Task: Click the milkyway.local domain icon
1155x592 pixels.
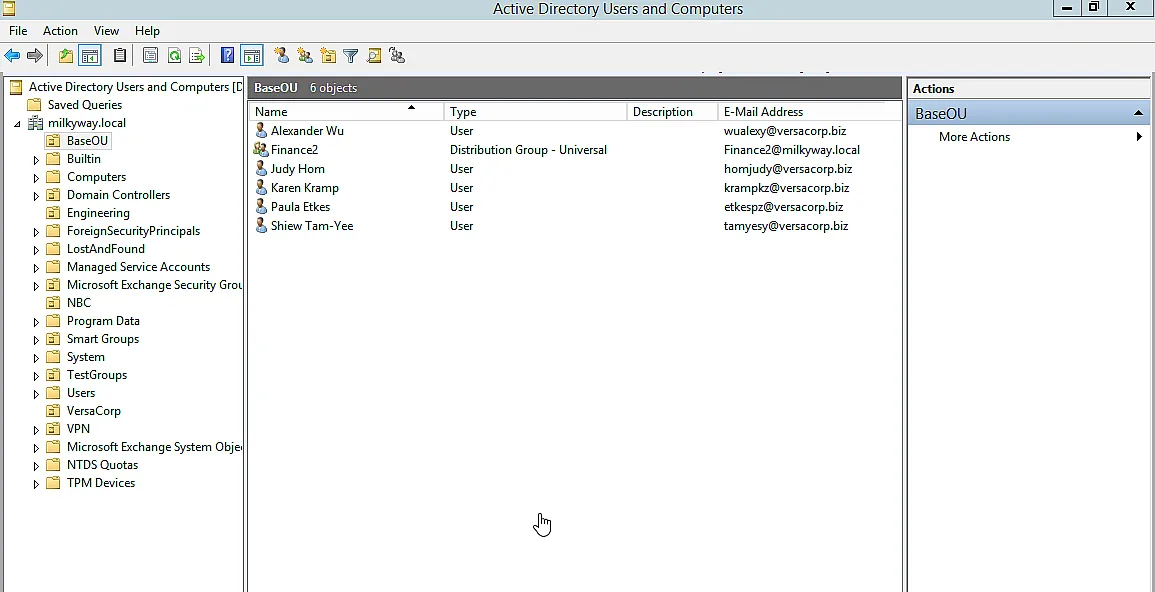Action: [35, 123]
